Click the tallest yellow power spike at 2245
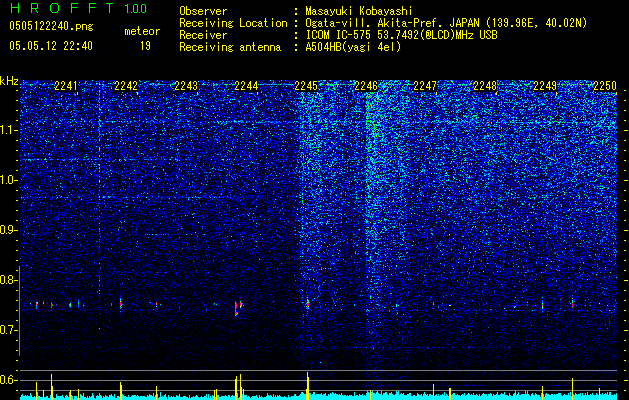The image size is (629, 400). [308, 386]
